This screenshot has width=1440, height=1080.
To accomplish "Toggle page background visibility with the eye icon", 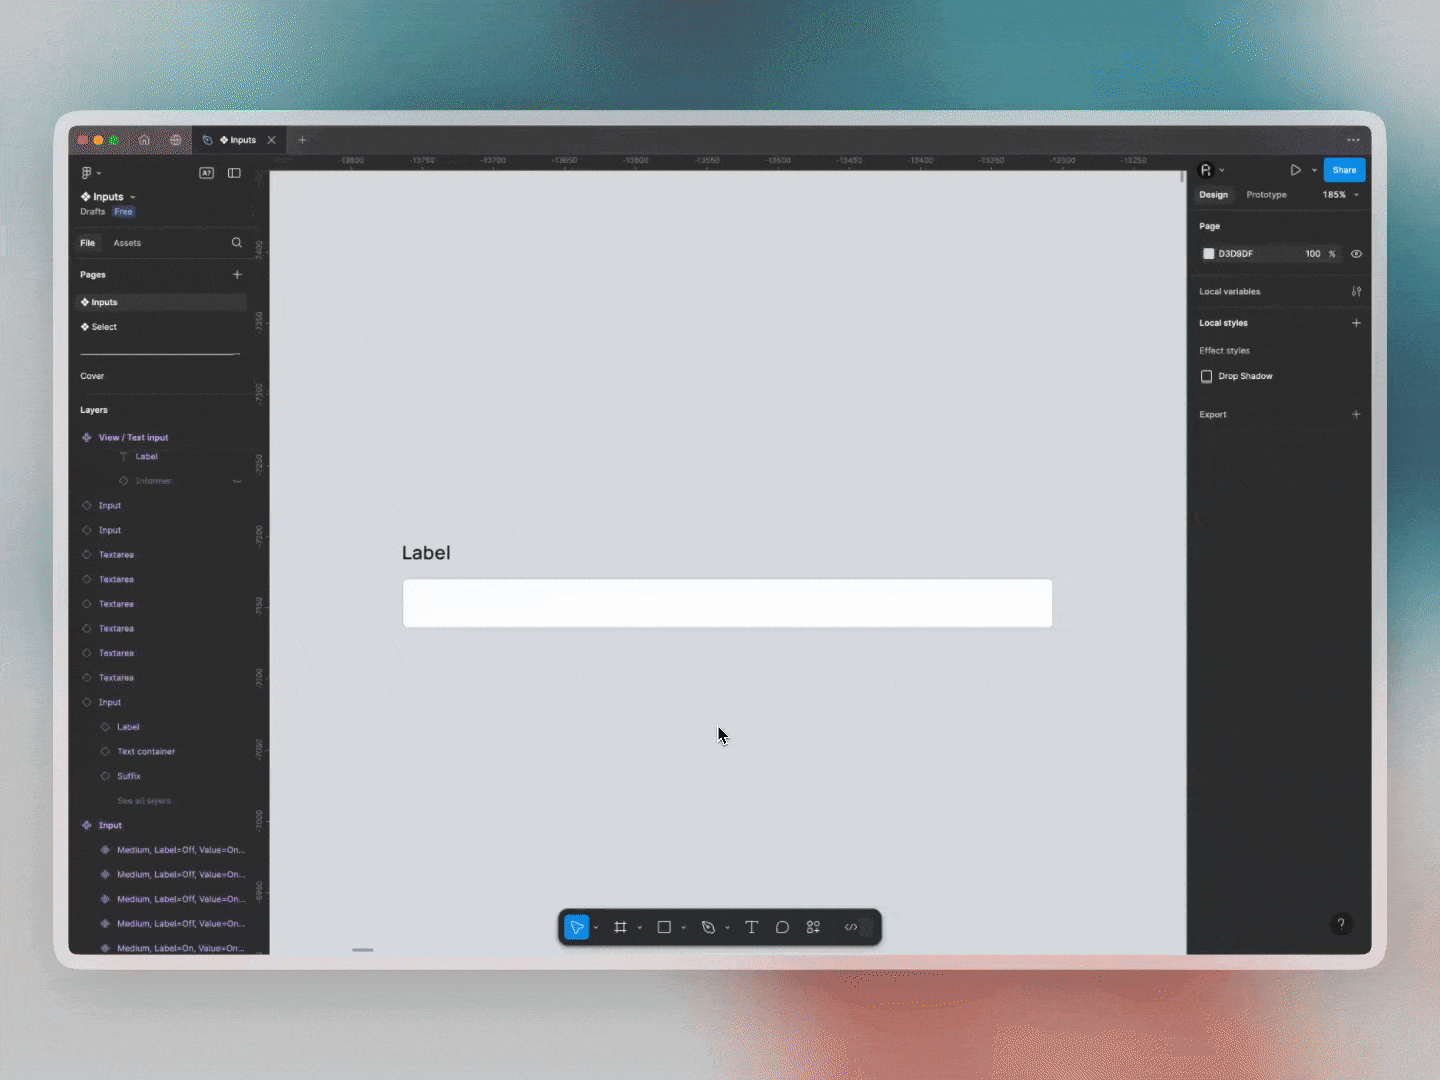I will tap(1357, 254).
